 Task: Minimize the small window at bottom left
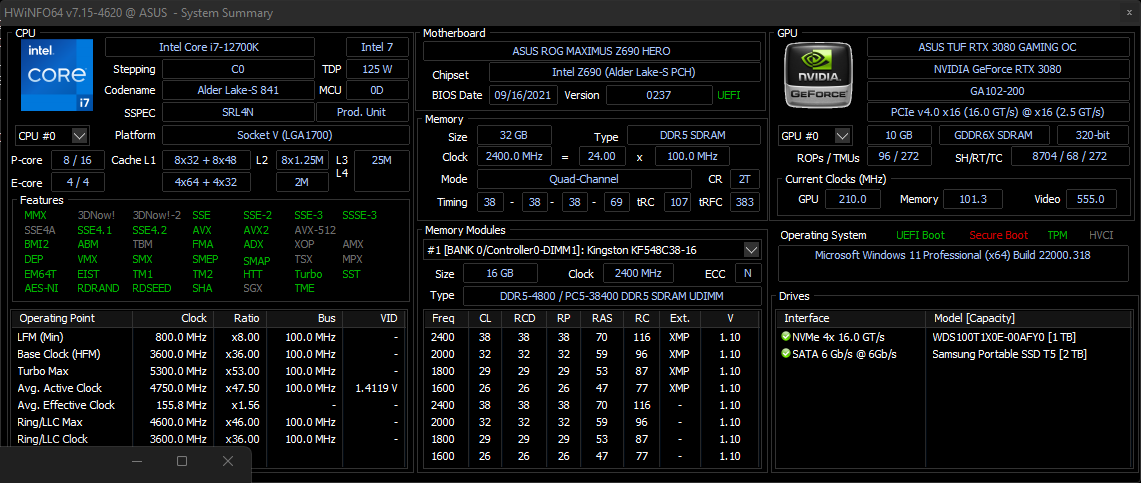136,461
